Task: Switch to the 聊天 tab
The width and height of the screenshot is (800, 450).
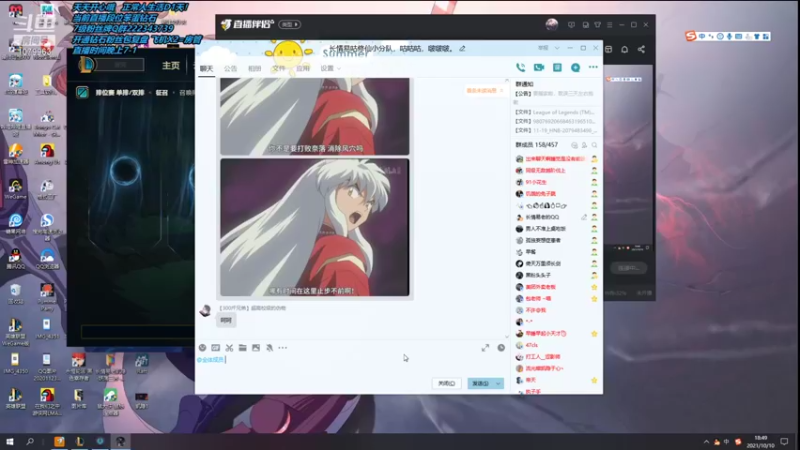Action: pyautogui.click(x=207, y=68)
